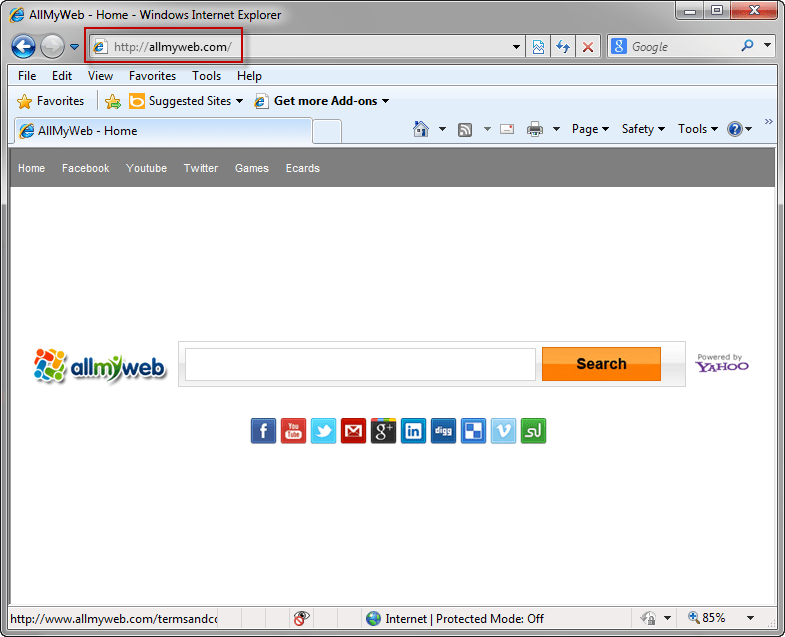Click the allmyweb logo

(x=99, y=366)
